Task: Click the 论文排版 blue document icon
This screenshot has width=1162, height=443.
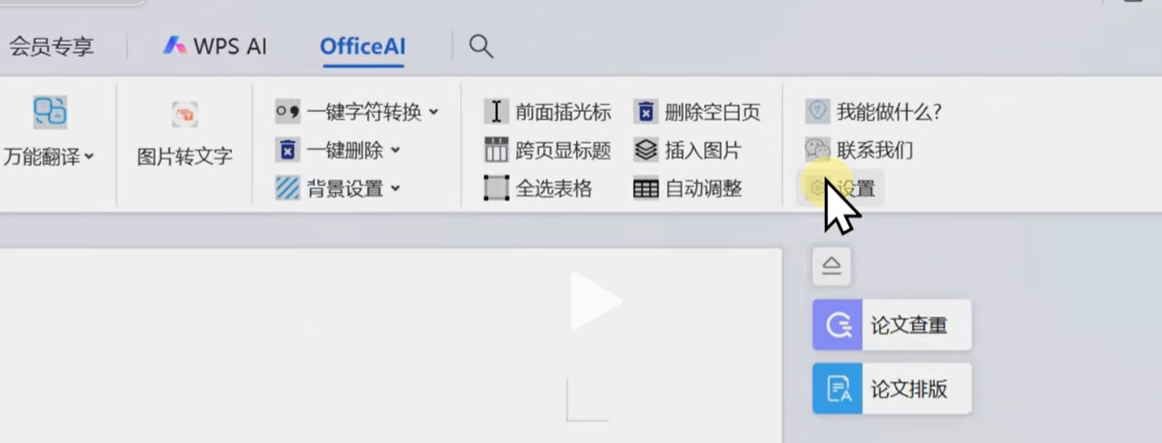Action: pos(837,388)
